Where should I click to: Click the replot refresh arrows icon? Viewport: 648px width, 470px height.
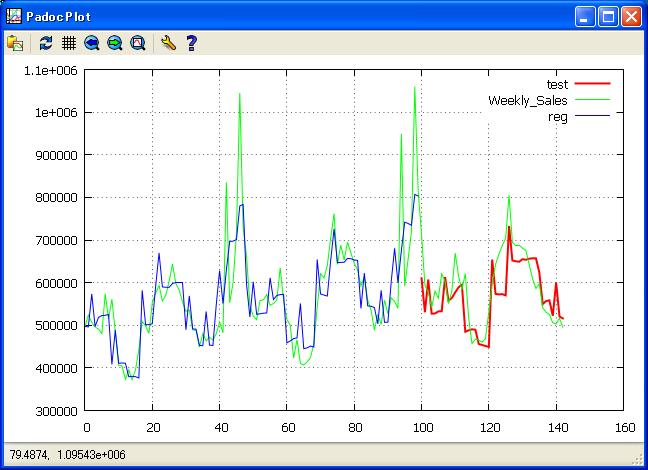(x=46, y=43)
